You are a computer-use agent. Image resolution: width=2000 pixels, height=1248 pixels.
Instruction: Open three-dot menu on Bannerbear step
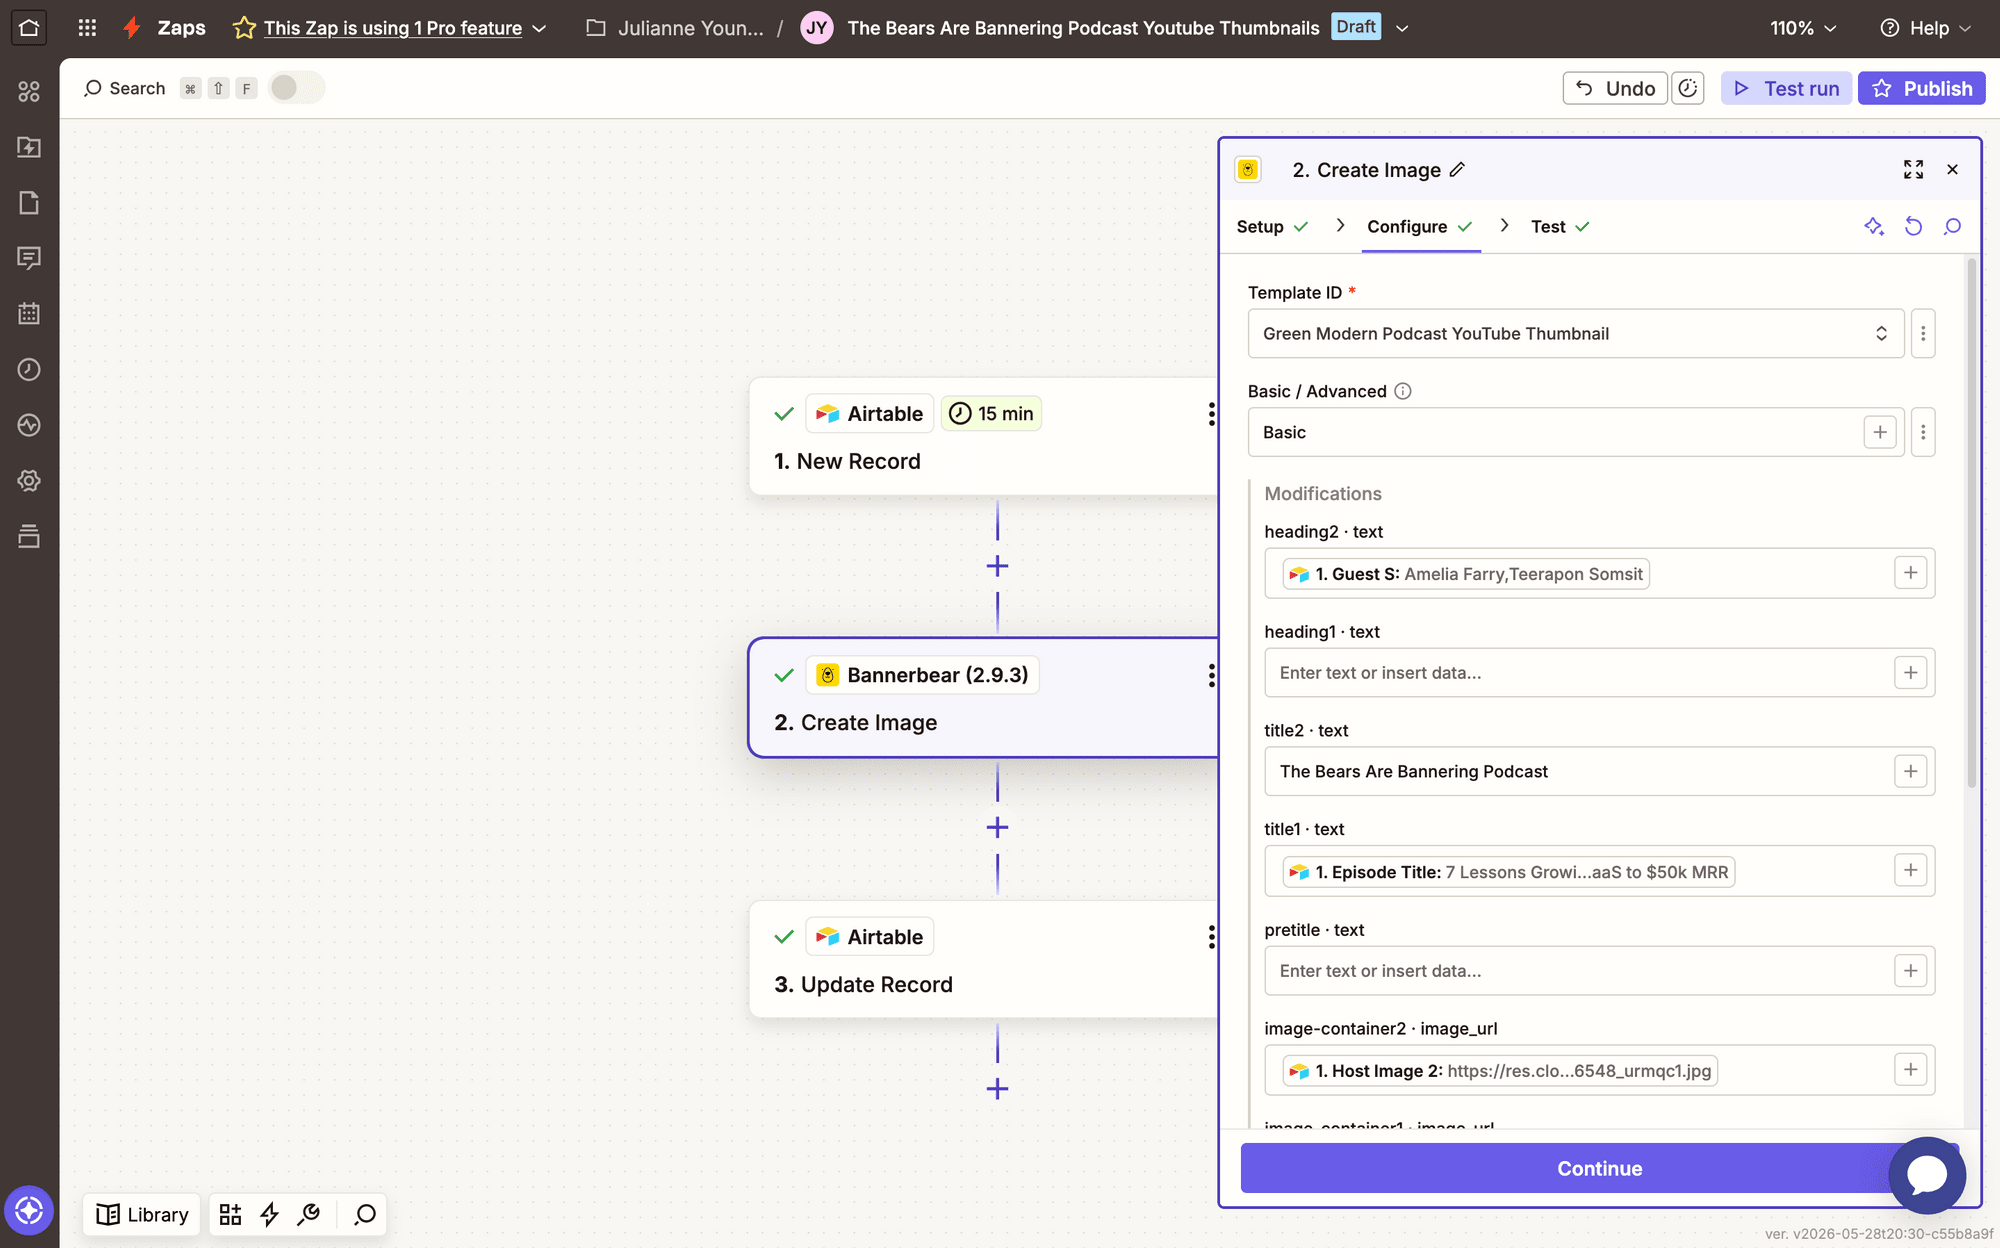(x=1211, y=675)
